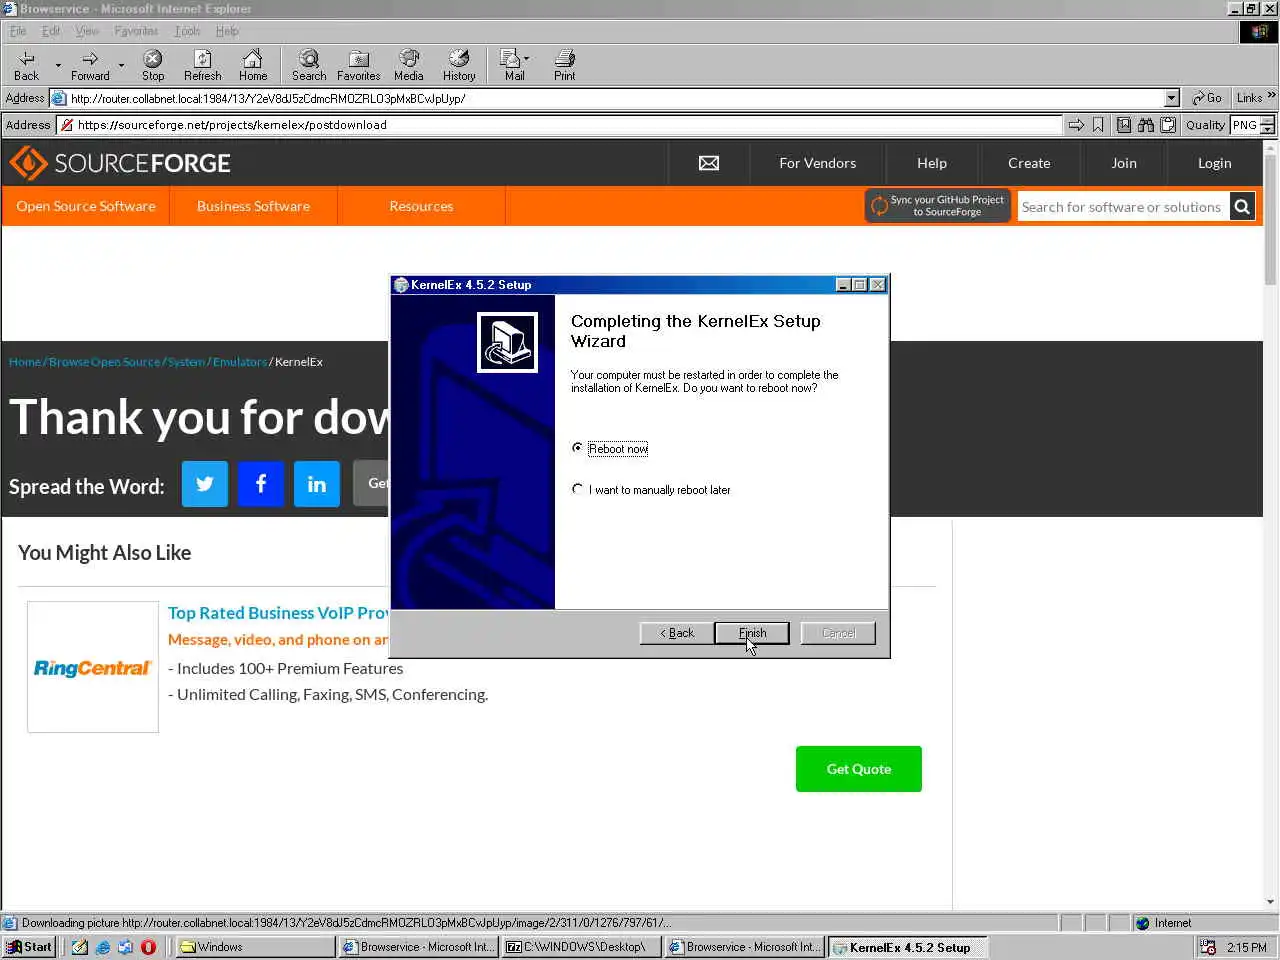Click the For Vendors link

coord(817,163)
